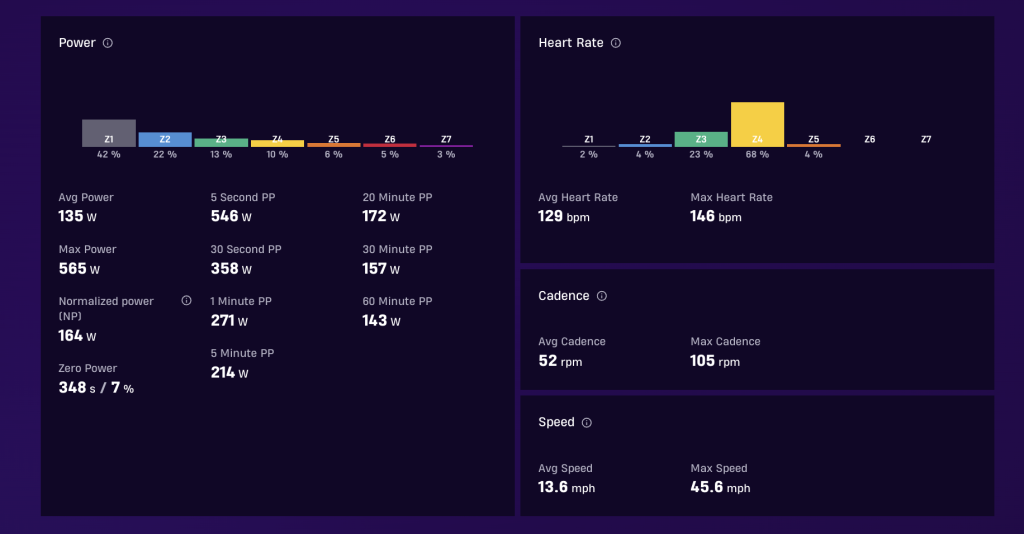Open the Speed info icon
This screenshot has width=1024, height=534.
coord(587,423)
